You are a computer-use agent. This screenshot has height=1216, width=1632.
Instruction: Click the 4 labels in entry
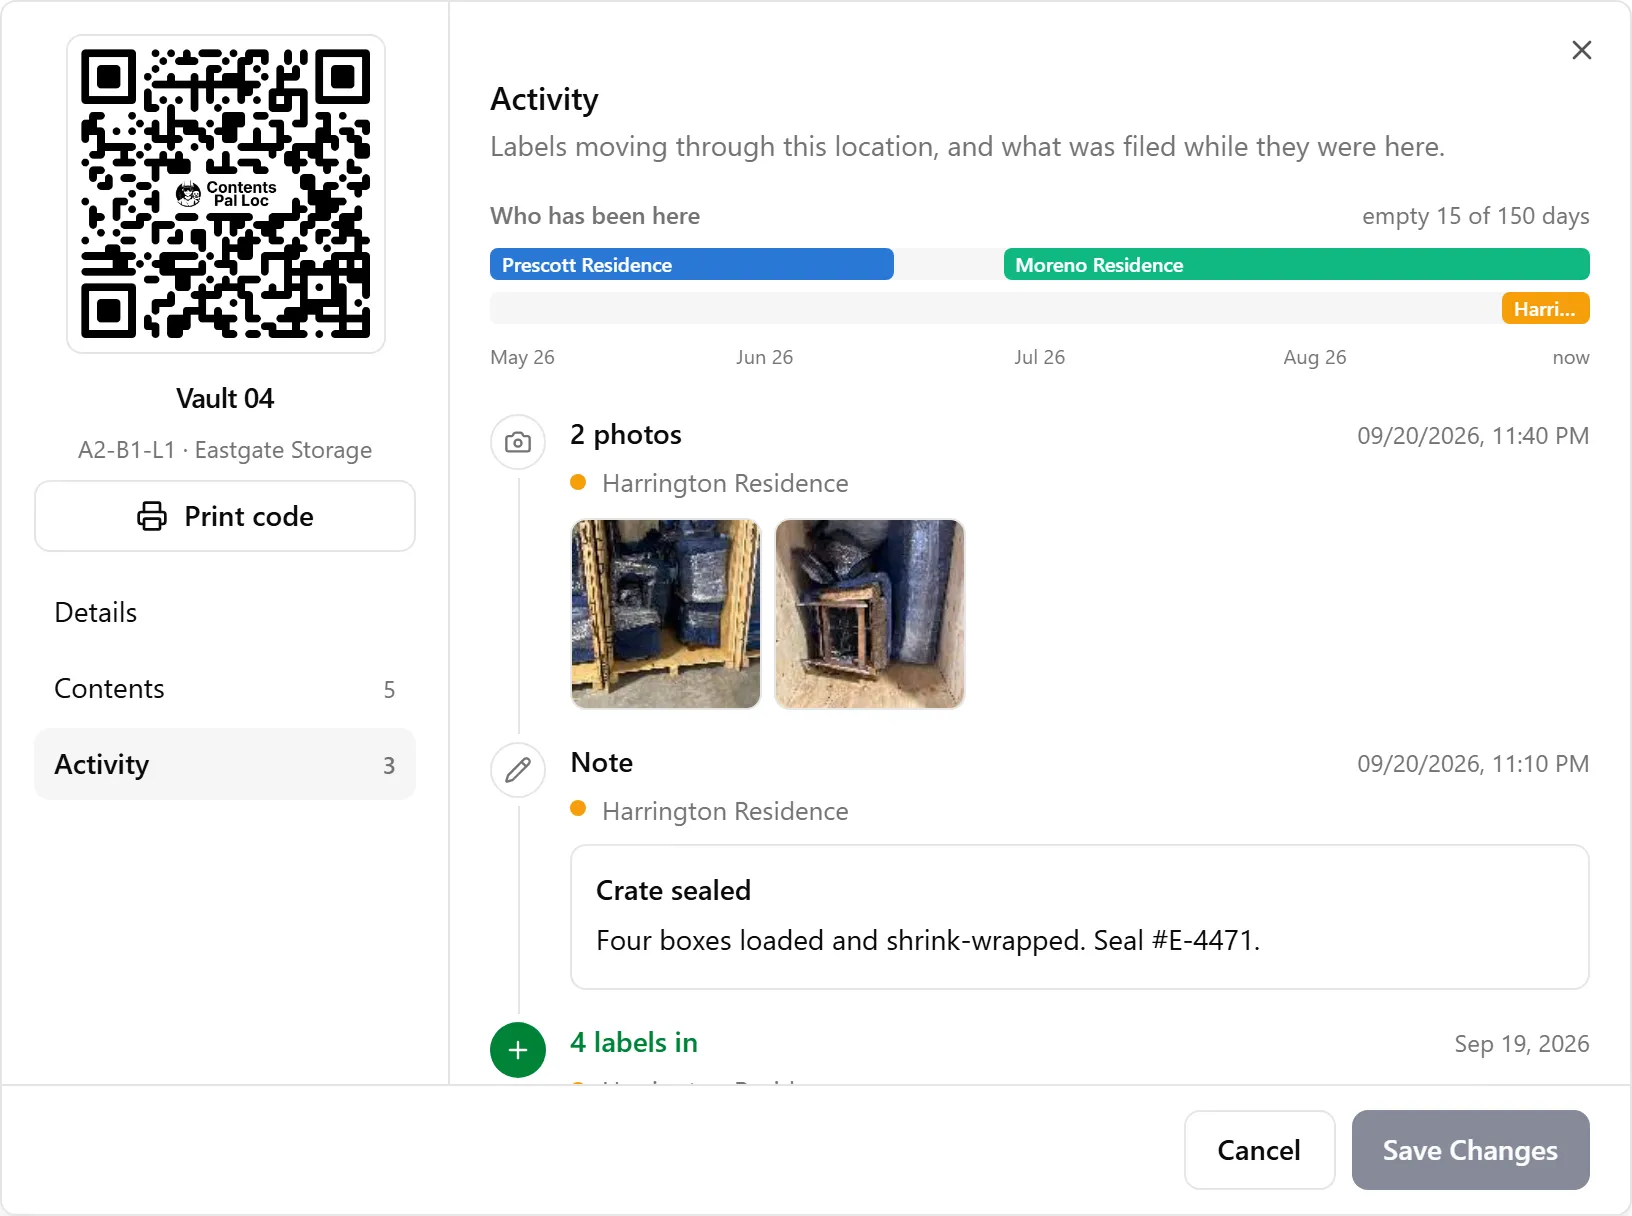[634, 1042]
